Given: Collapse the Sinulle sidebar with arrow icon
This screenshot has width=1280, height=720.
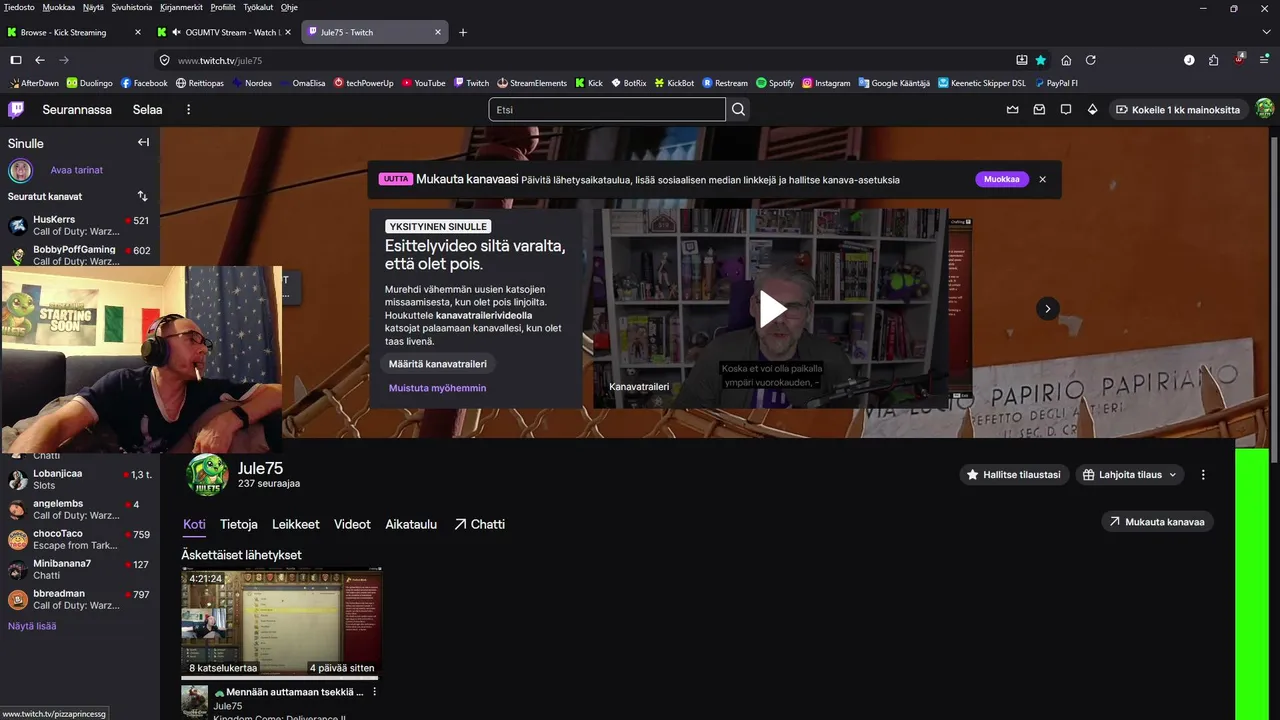Looking at the screenshot, I should 143,142.
